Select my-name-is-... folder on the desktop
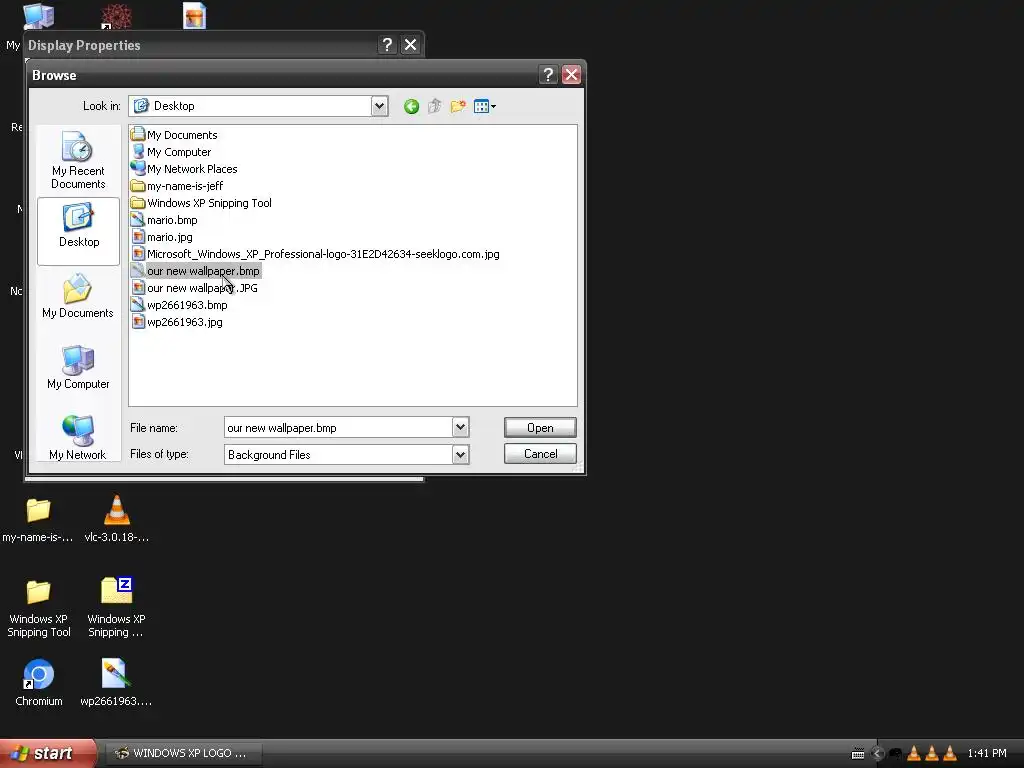The width and height of the screenshot is (1024, 768). pos(38,520)
